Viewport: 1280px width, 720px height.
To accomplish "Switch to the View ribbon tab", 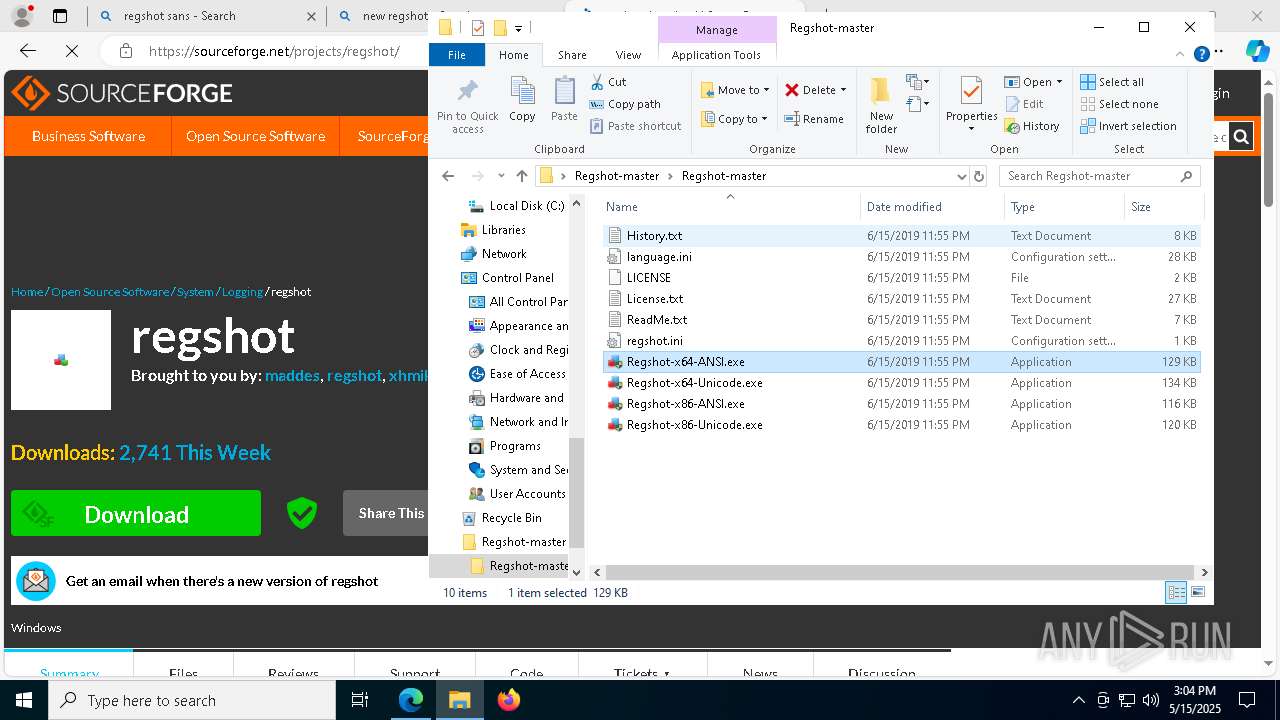I will coord(628,55).
